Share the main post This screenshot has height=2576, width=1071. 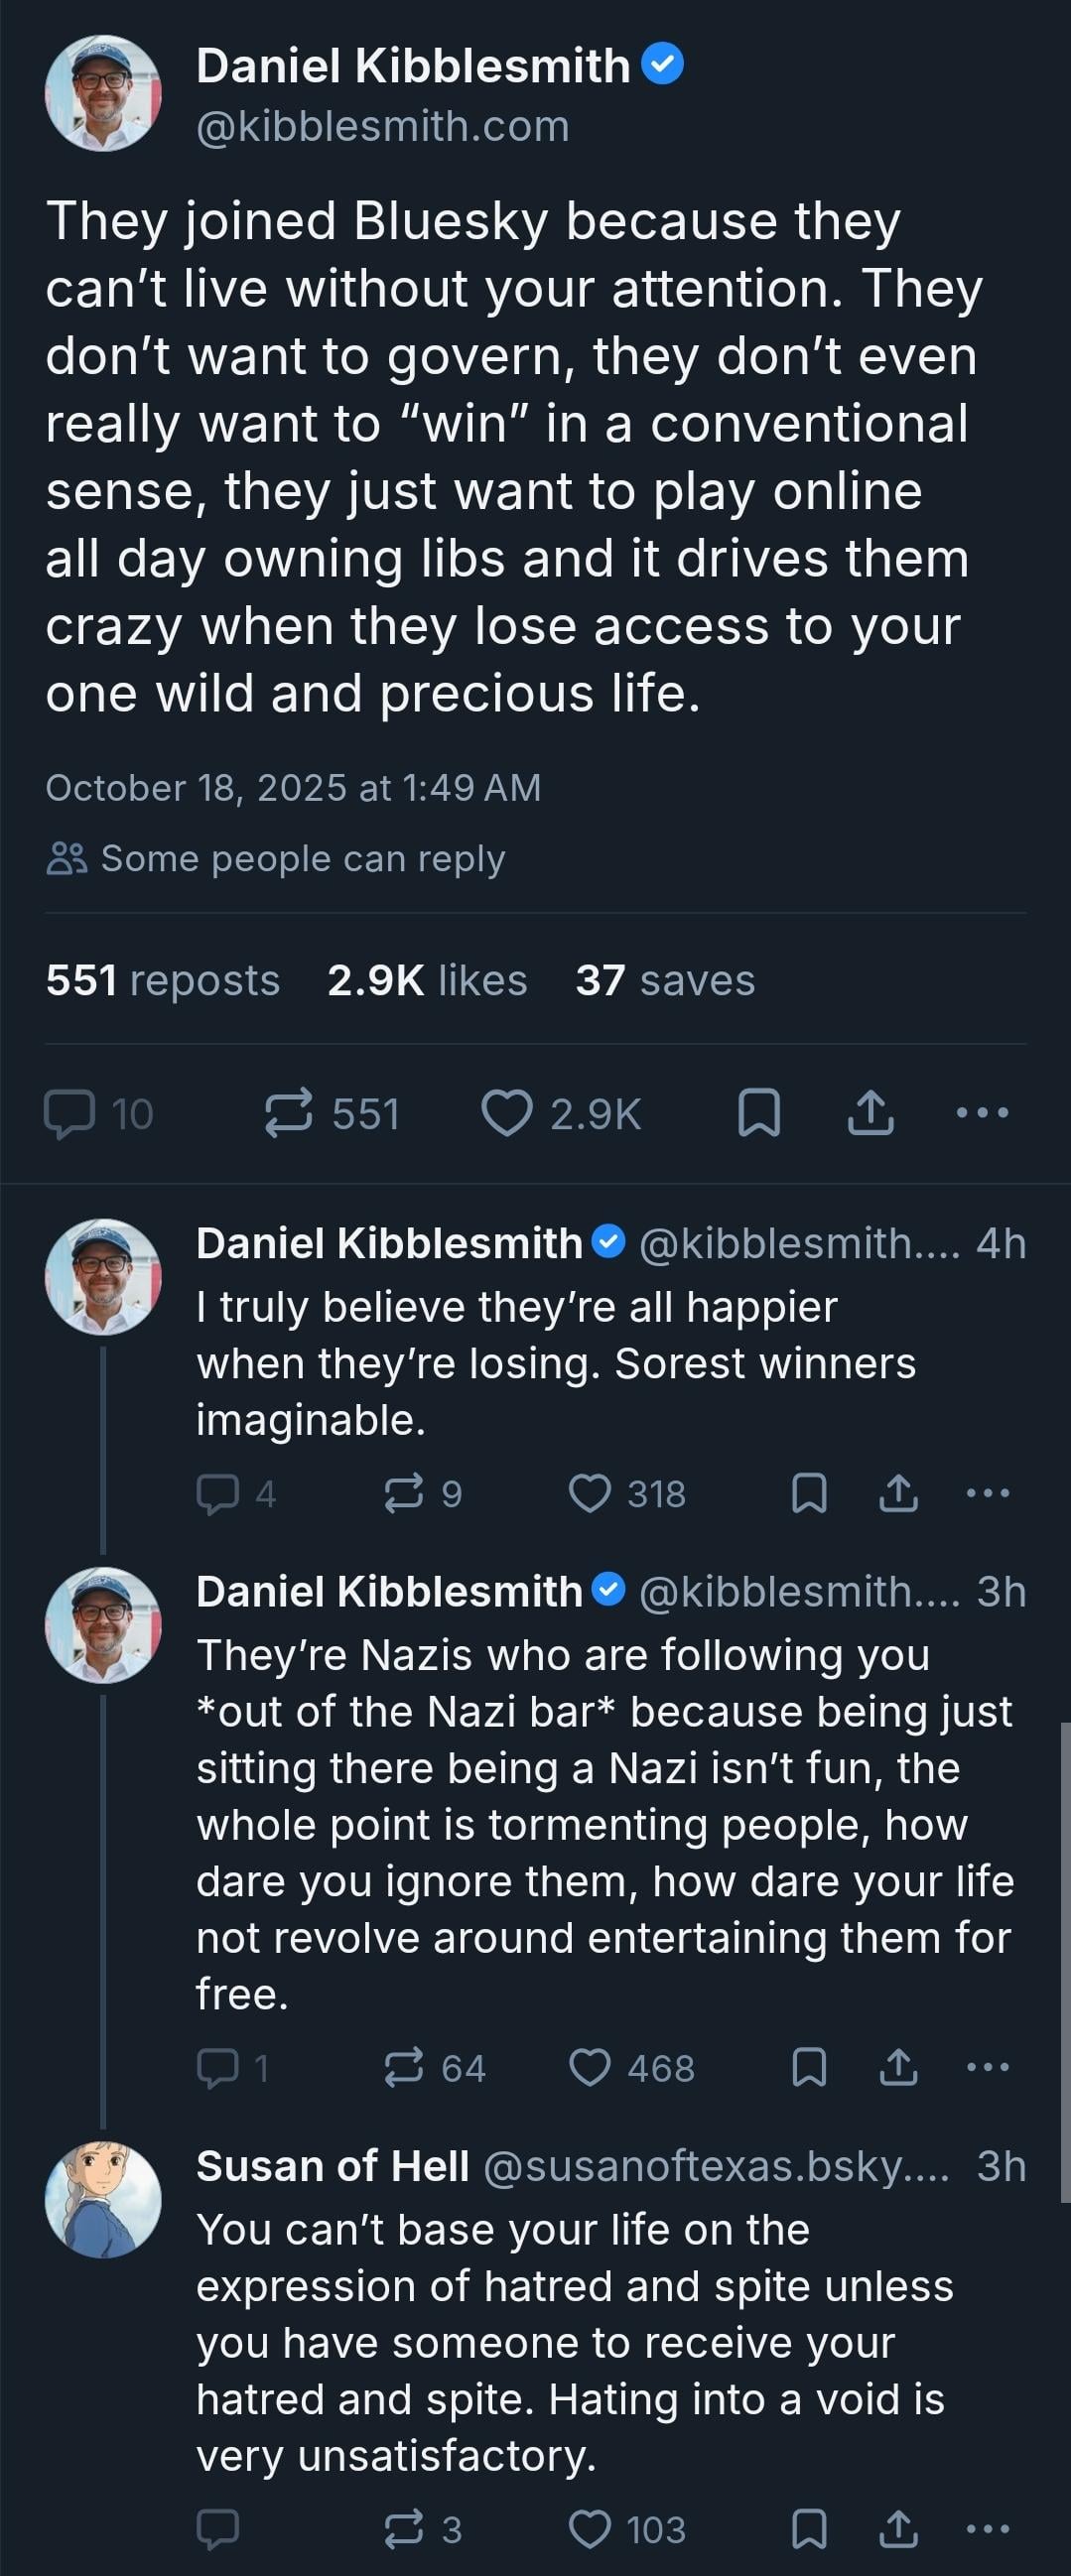coord(870,1113)
